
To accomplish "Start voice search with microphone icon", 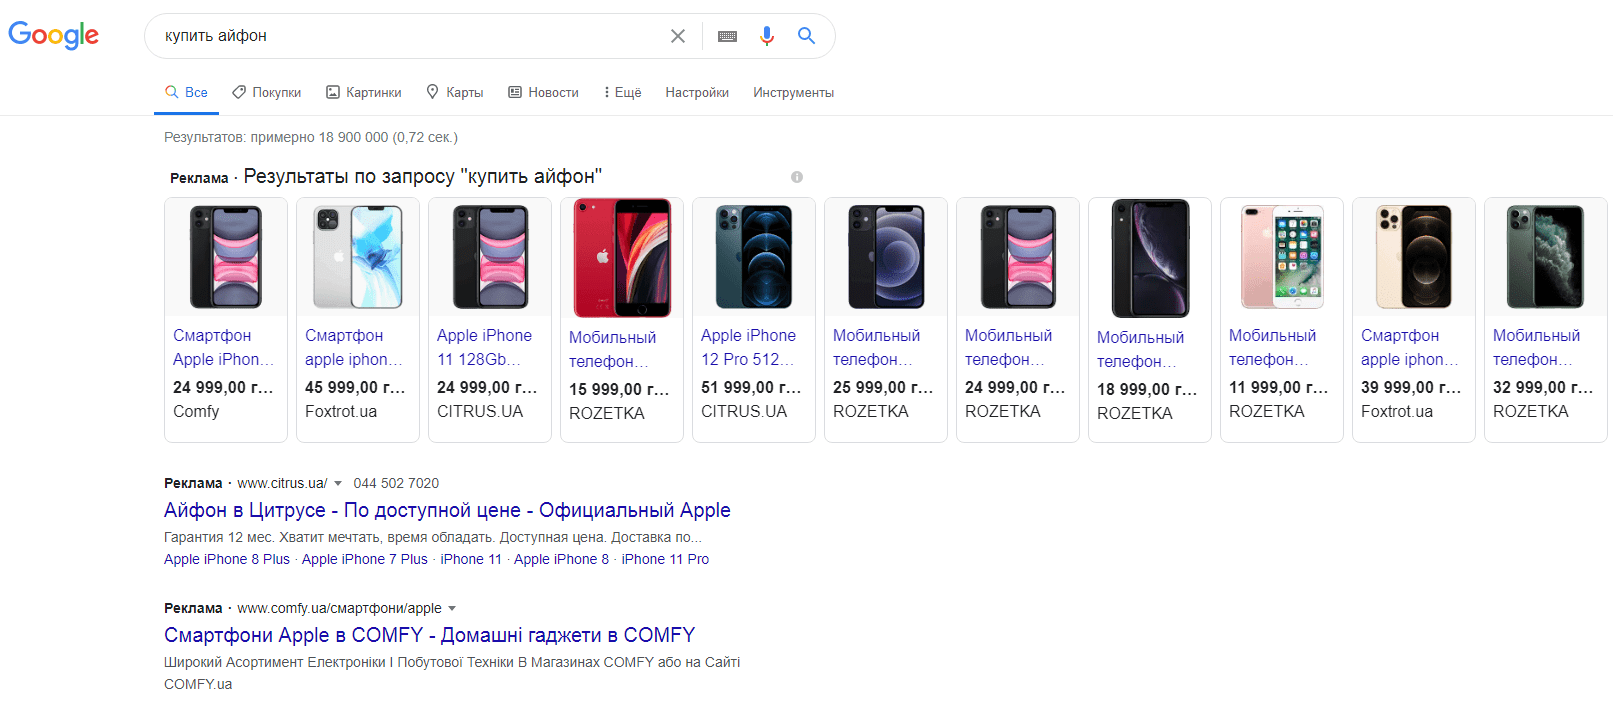I will tap(766, 36).
